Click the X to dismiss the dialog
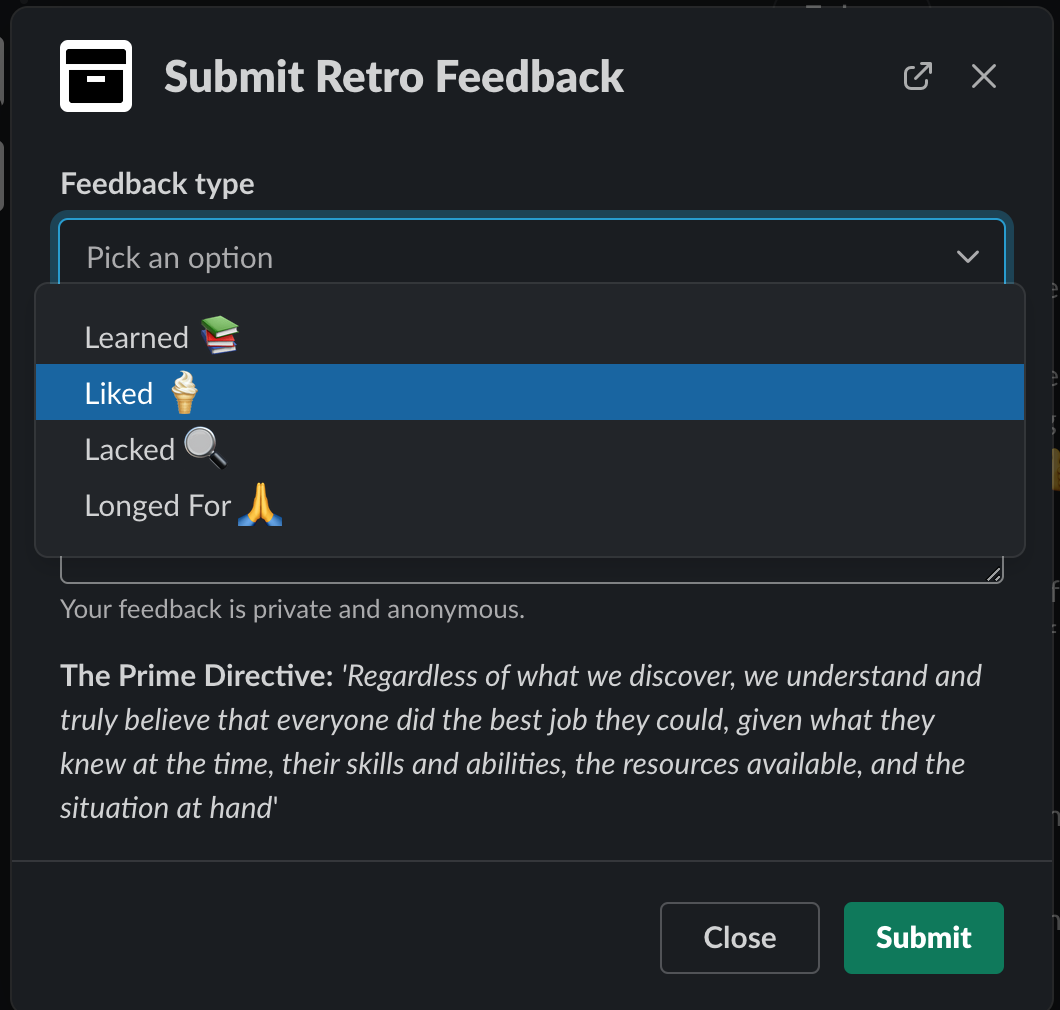Screen dimensions: 1060x1010 click(983, 76)
